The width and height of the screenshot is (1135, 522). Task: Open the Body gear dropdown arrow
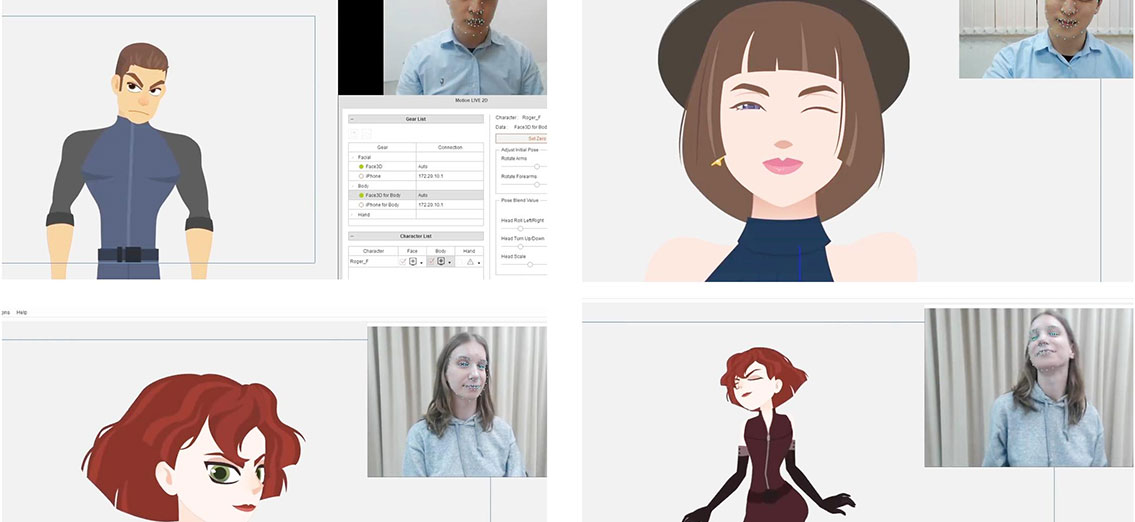click(x=450, y=263)
